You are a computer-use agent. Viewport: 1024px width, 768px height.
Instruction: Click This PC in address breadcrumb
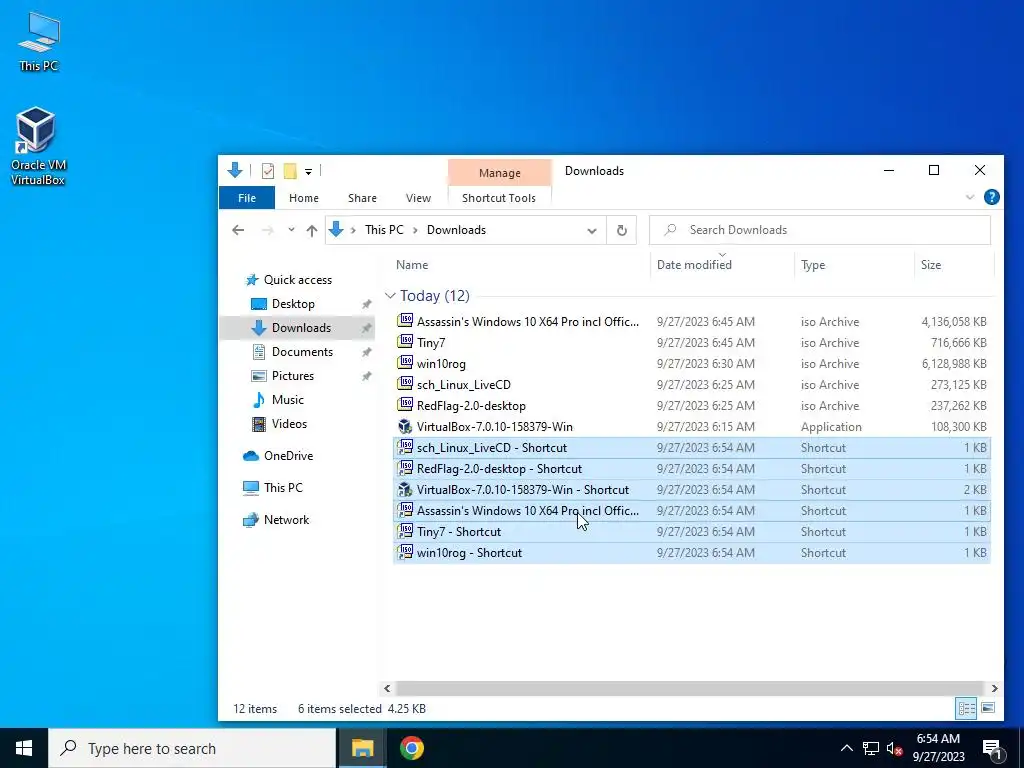click(384, 230)
